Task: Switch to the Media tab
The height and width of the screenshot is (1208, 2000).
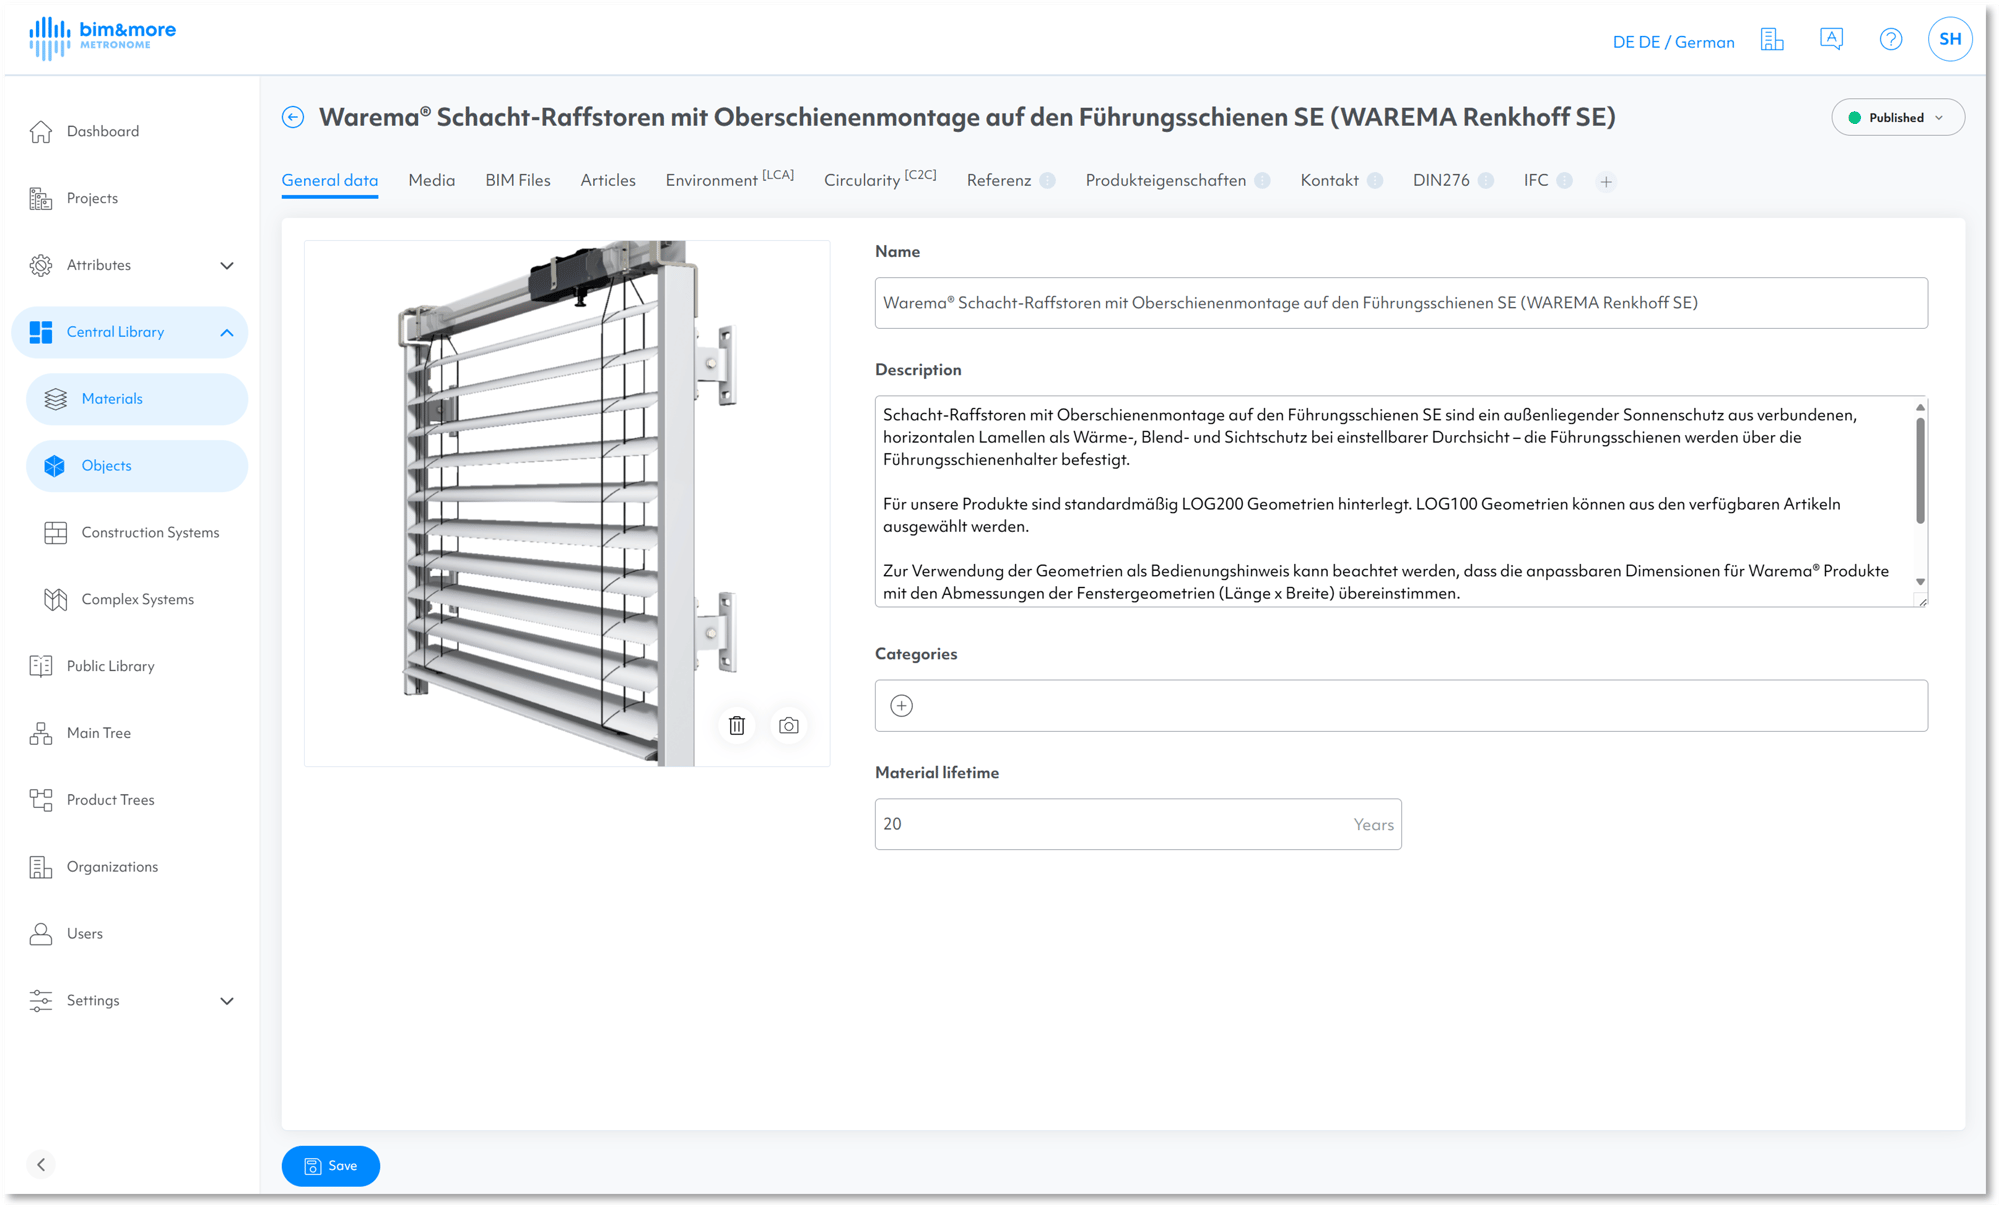Action: tap(431, 181)
